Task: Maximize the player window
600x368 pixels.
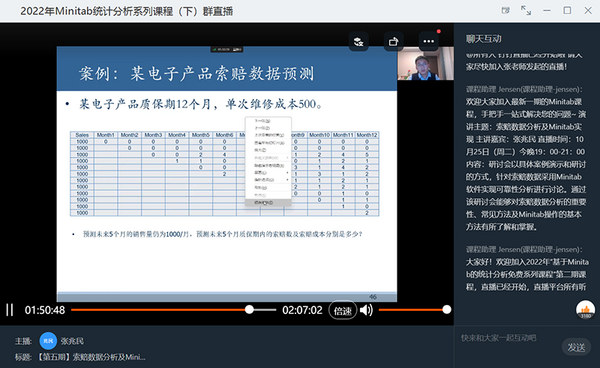Action: (567, 11)
